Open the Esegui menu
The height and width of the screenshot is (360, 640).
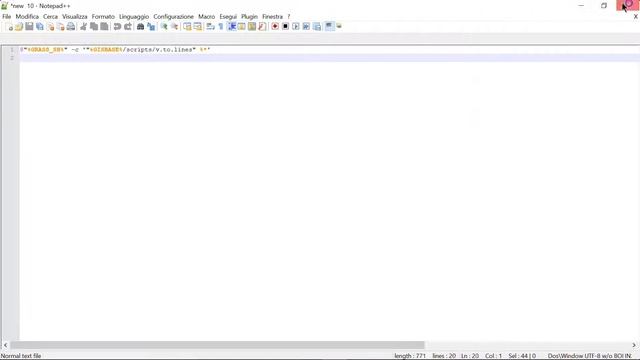pos(228,17)
